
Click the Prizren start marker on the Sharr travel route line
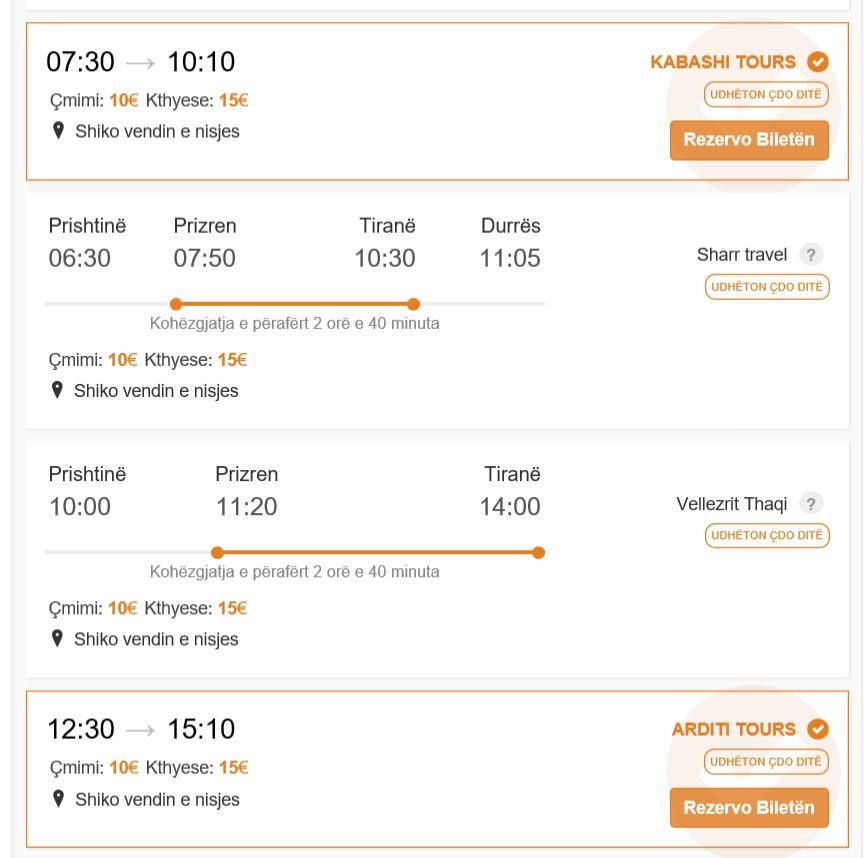click(176, 304)
